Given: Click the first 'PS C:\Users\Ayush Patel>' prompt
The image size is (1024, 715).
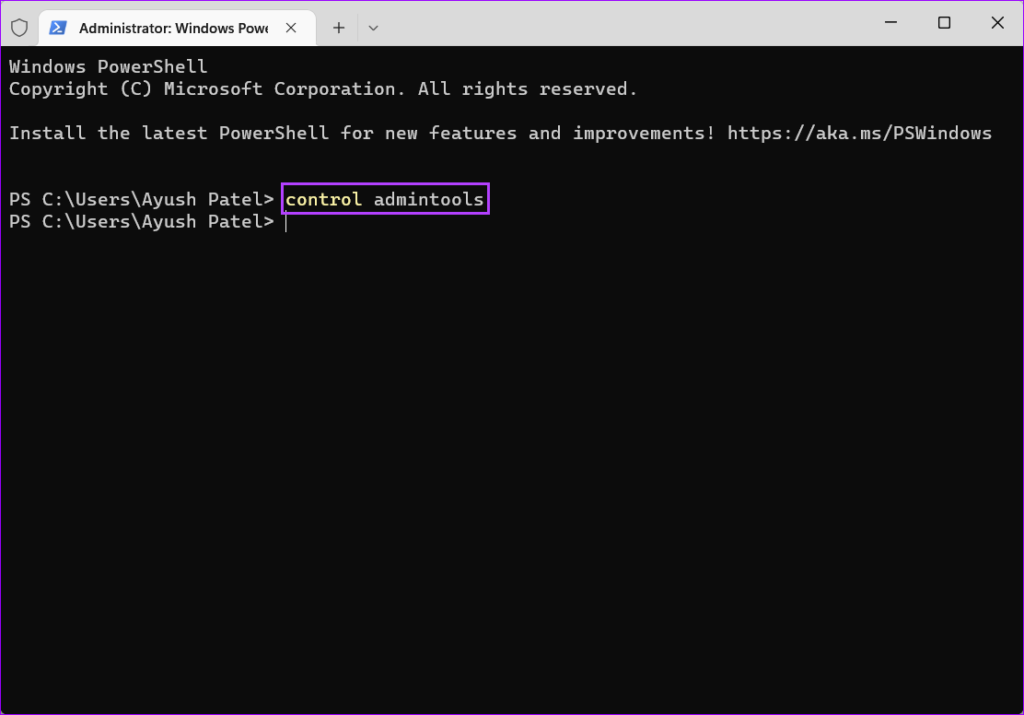Looking at the screenshot, I should click(x=141, y=200).
